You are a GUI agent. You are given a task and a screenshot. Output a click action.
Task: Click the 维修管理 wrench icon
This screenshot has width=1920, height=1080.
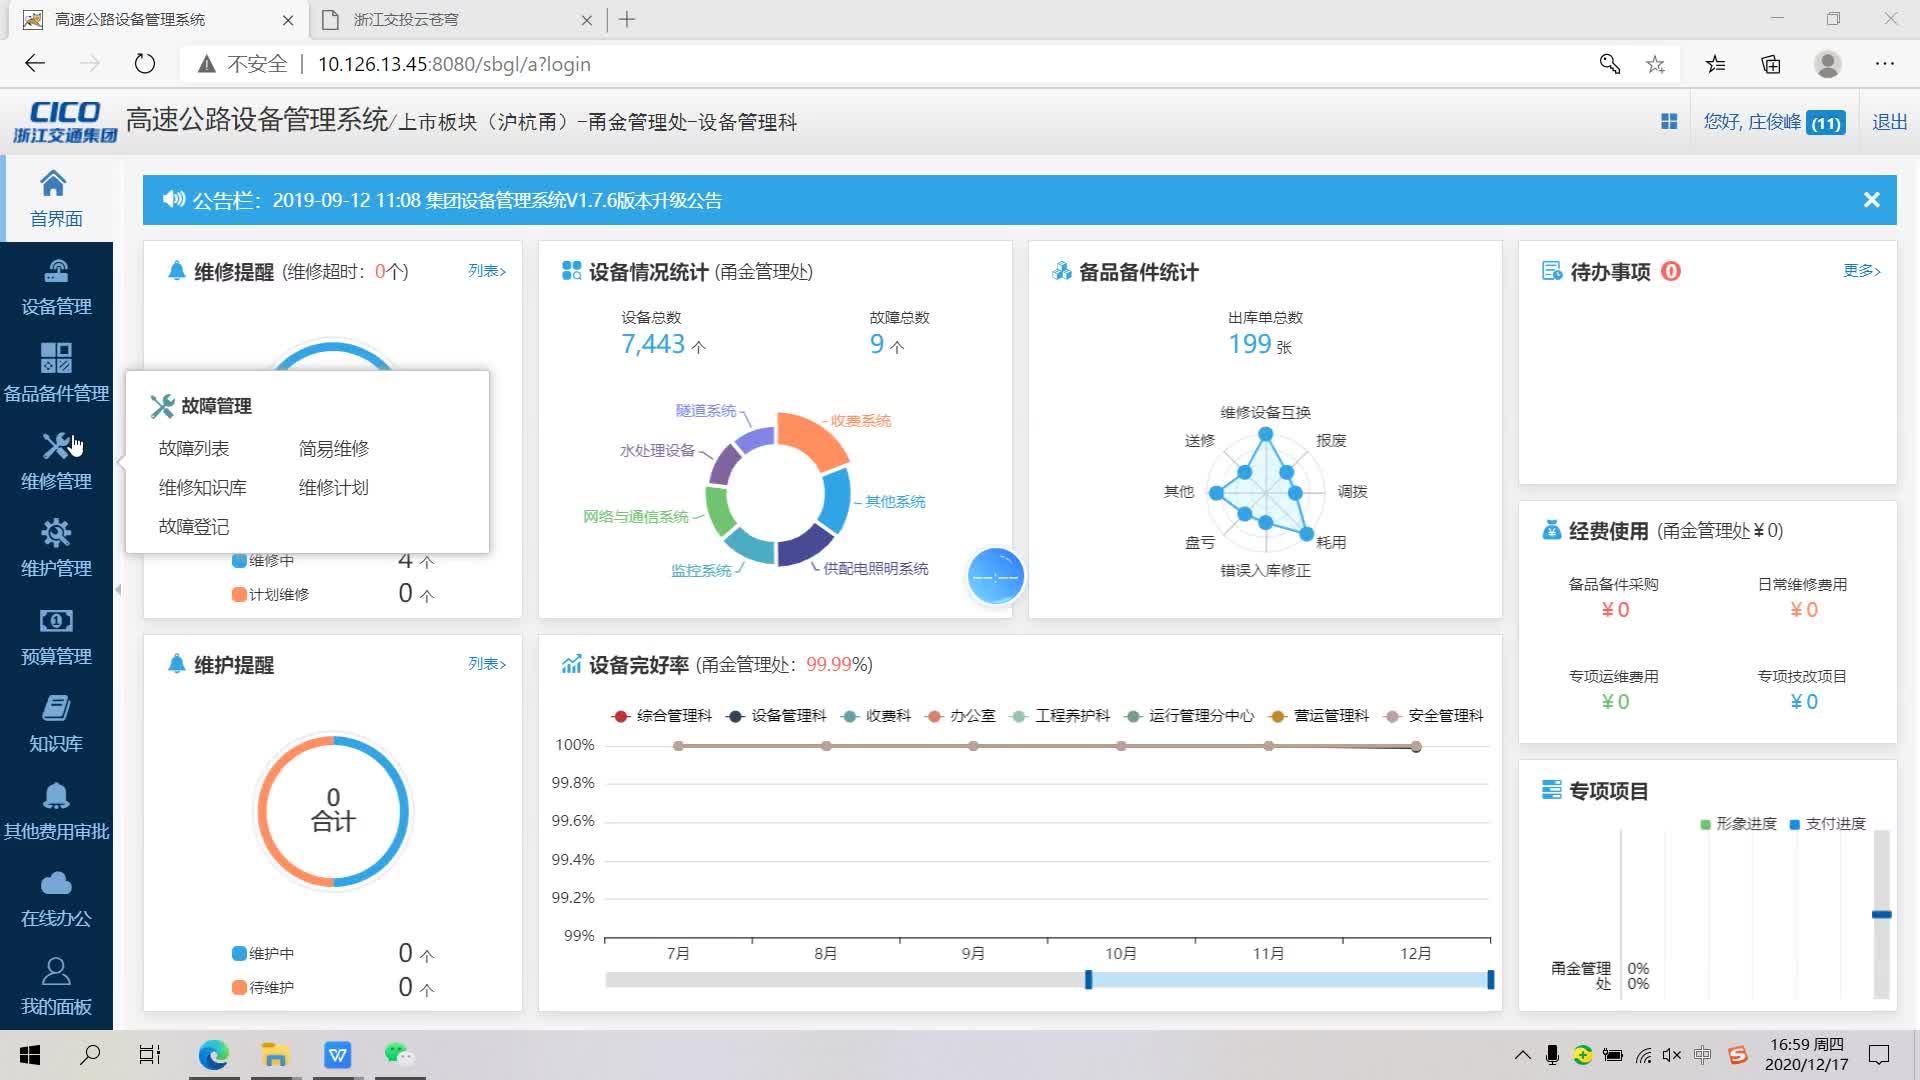56,446
